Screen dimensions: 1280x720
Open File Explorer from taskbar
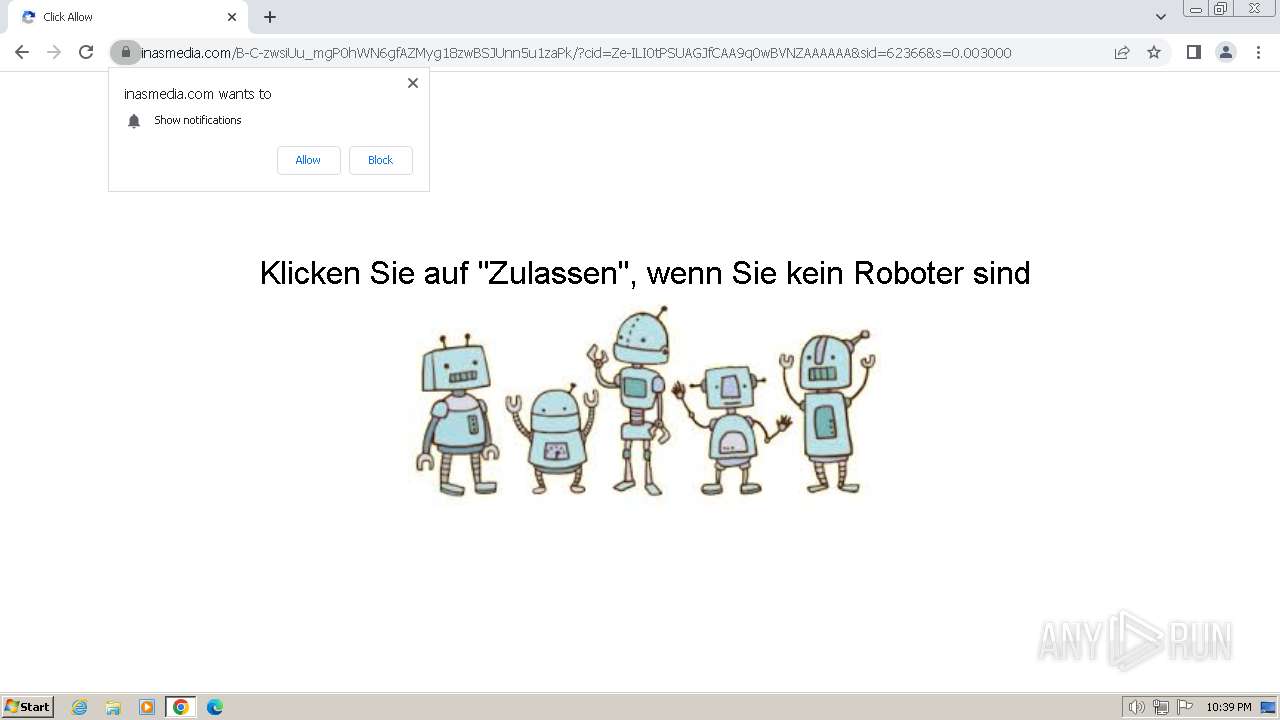point(113,707)
